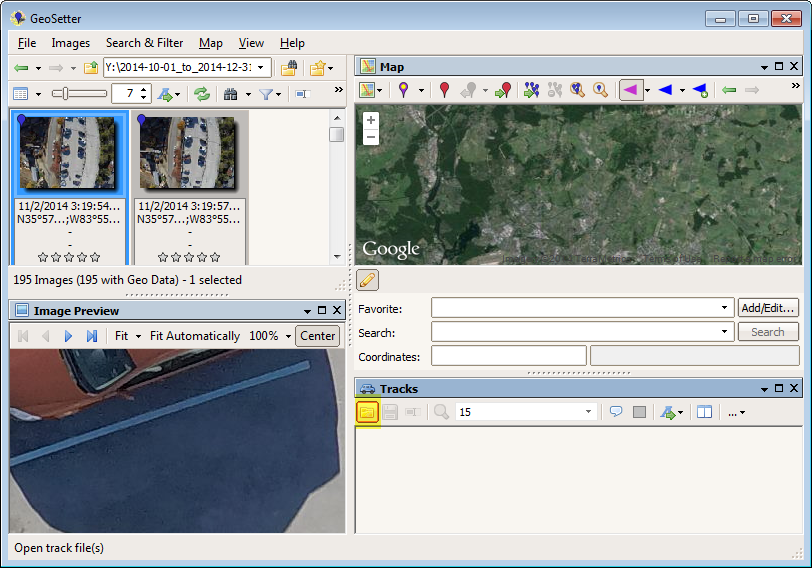Open the Favorite combo box dropdown
This screenshot has width=812, height=568.
pos(725,308)
